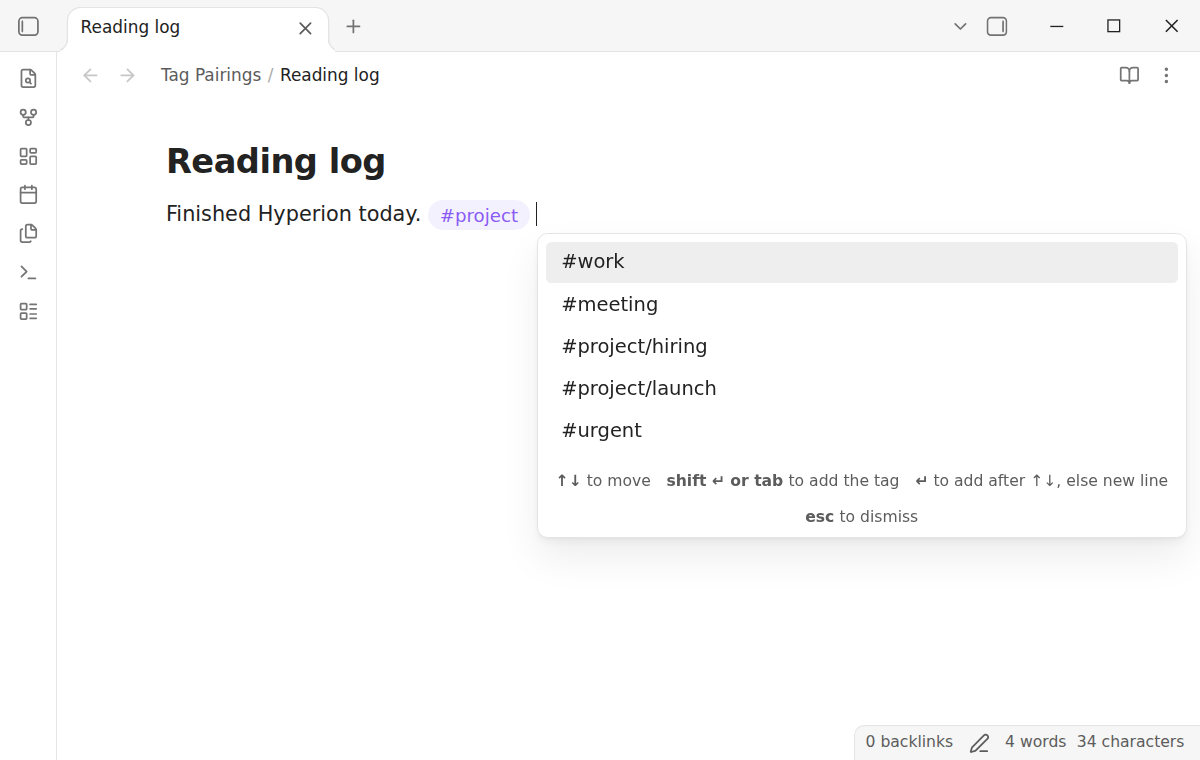Click the #project tag pill
Viewport: 1200px width, 760px height.
coord(479,215)
